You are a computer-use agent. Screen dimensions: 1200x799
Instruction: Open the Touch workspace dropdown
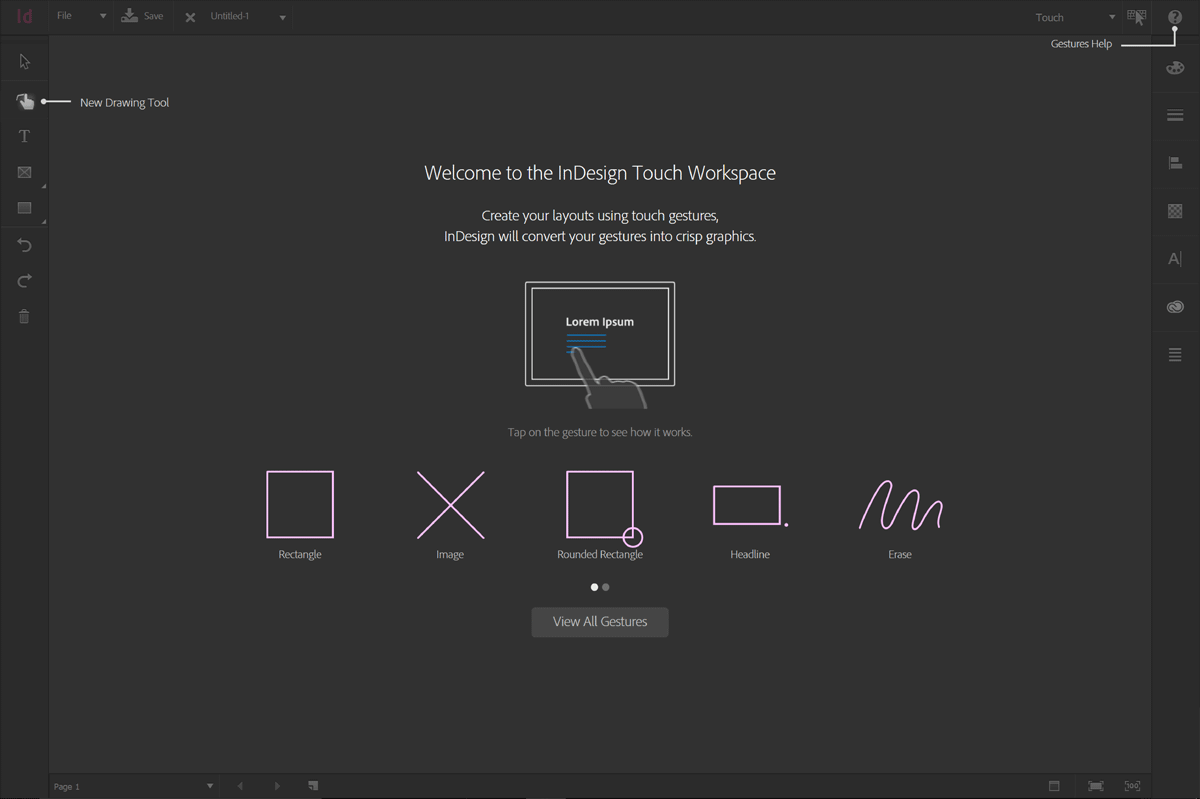click(1075, 17)
